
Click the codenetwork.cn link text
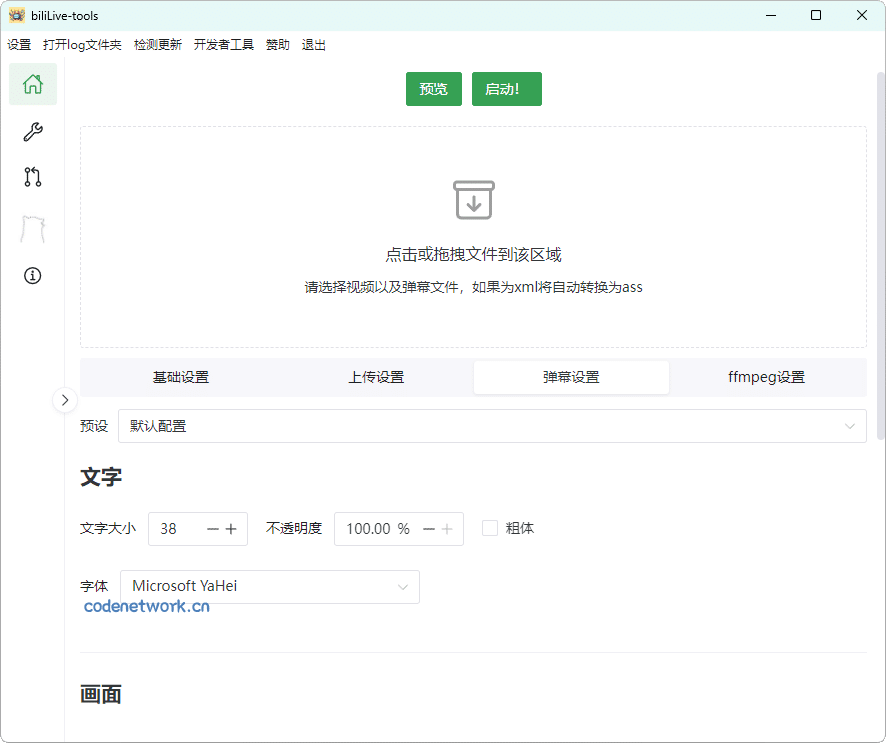pos(146,604)
